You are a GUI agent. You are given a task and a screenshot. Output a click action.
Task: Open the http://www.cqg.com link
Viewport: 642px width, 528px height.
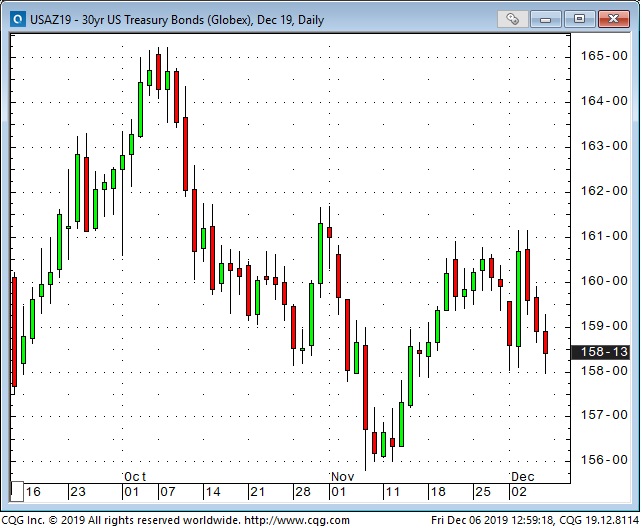tap(297, 521)
